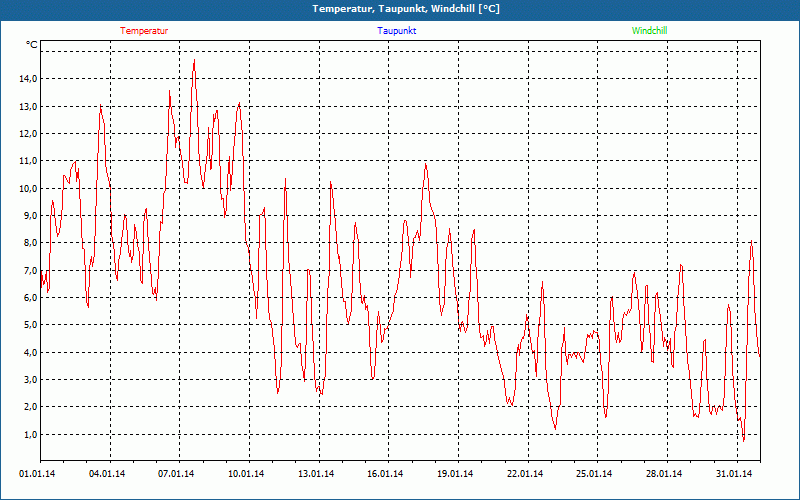Click the blue Taupunkt legend label

[x=396, y=31]
